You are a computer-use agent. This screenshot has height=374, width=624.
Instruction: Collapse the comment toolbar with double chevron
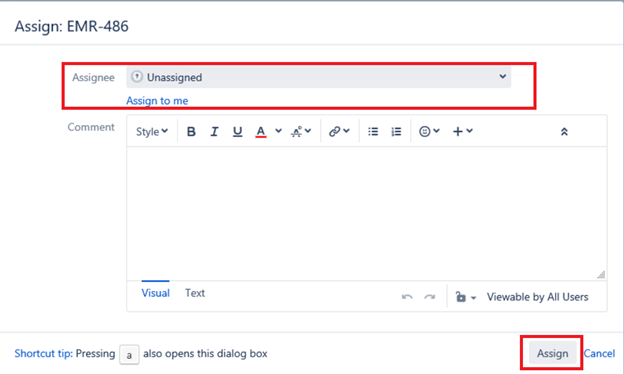tap(564, 132)
